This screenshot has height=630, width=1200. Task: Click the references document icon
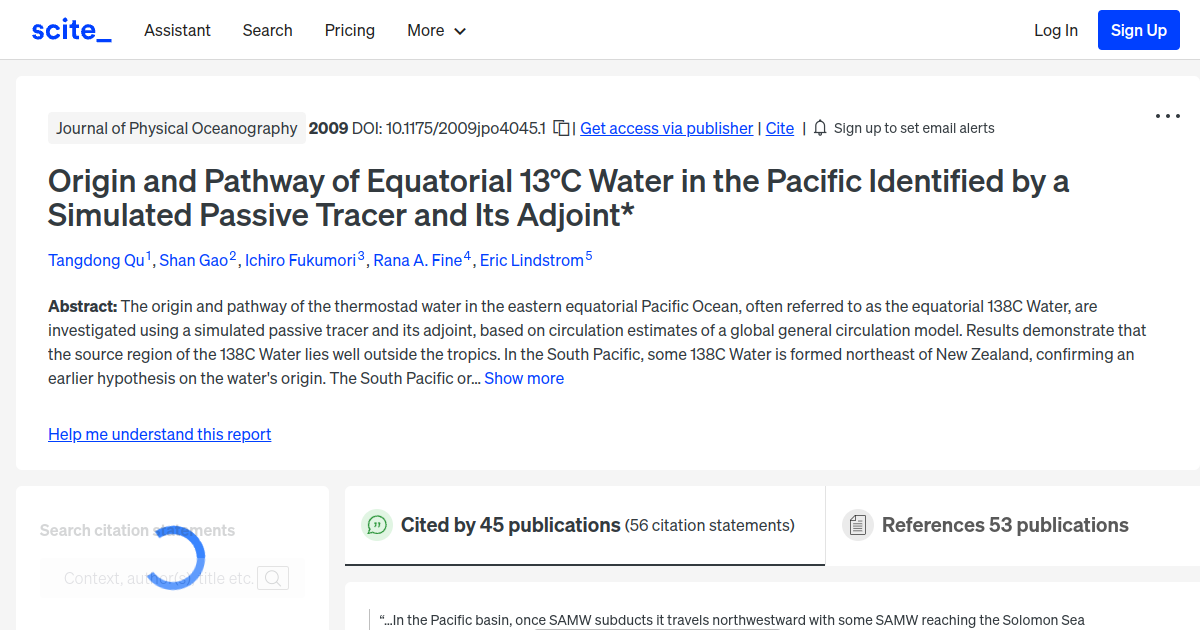(x=858, y=524)
